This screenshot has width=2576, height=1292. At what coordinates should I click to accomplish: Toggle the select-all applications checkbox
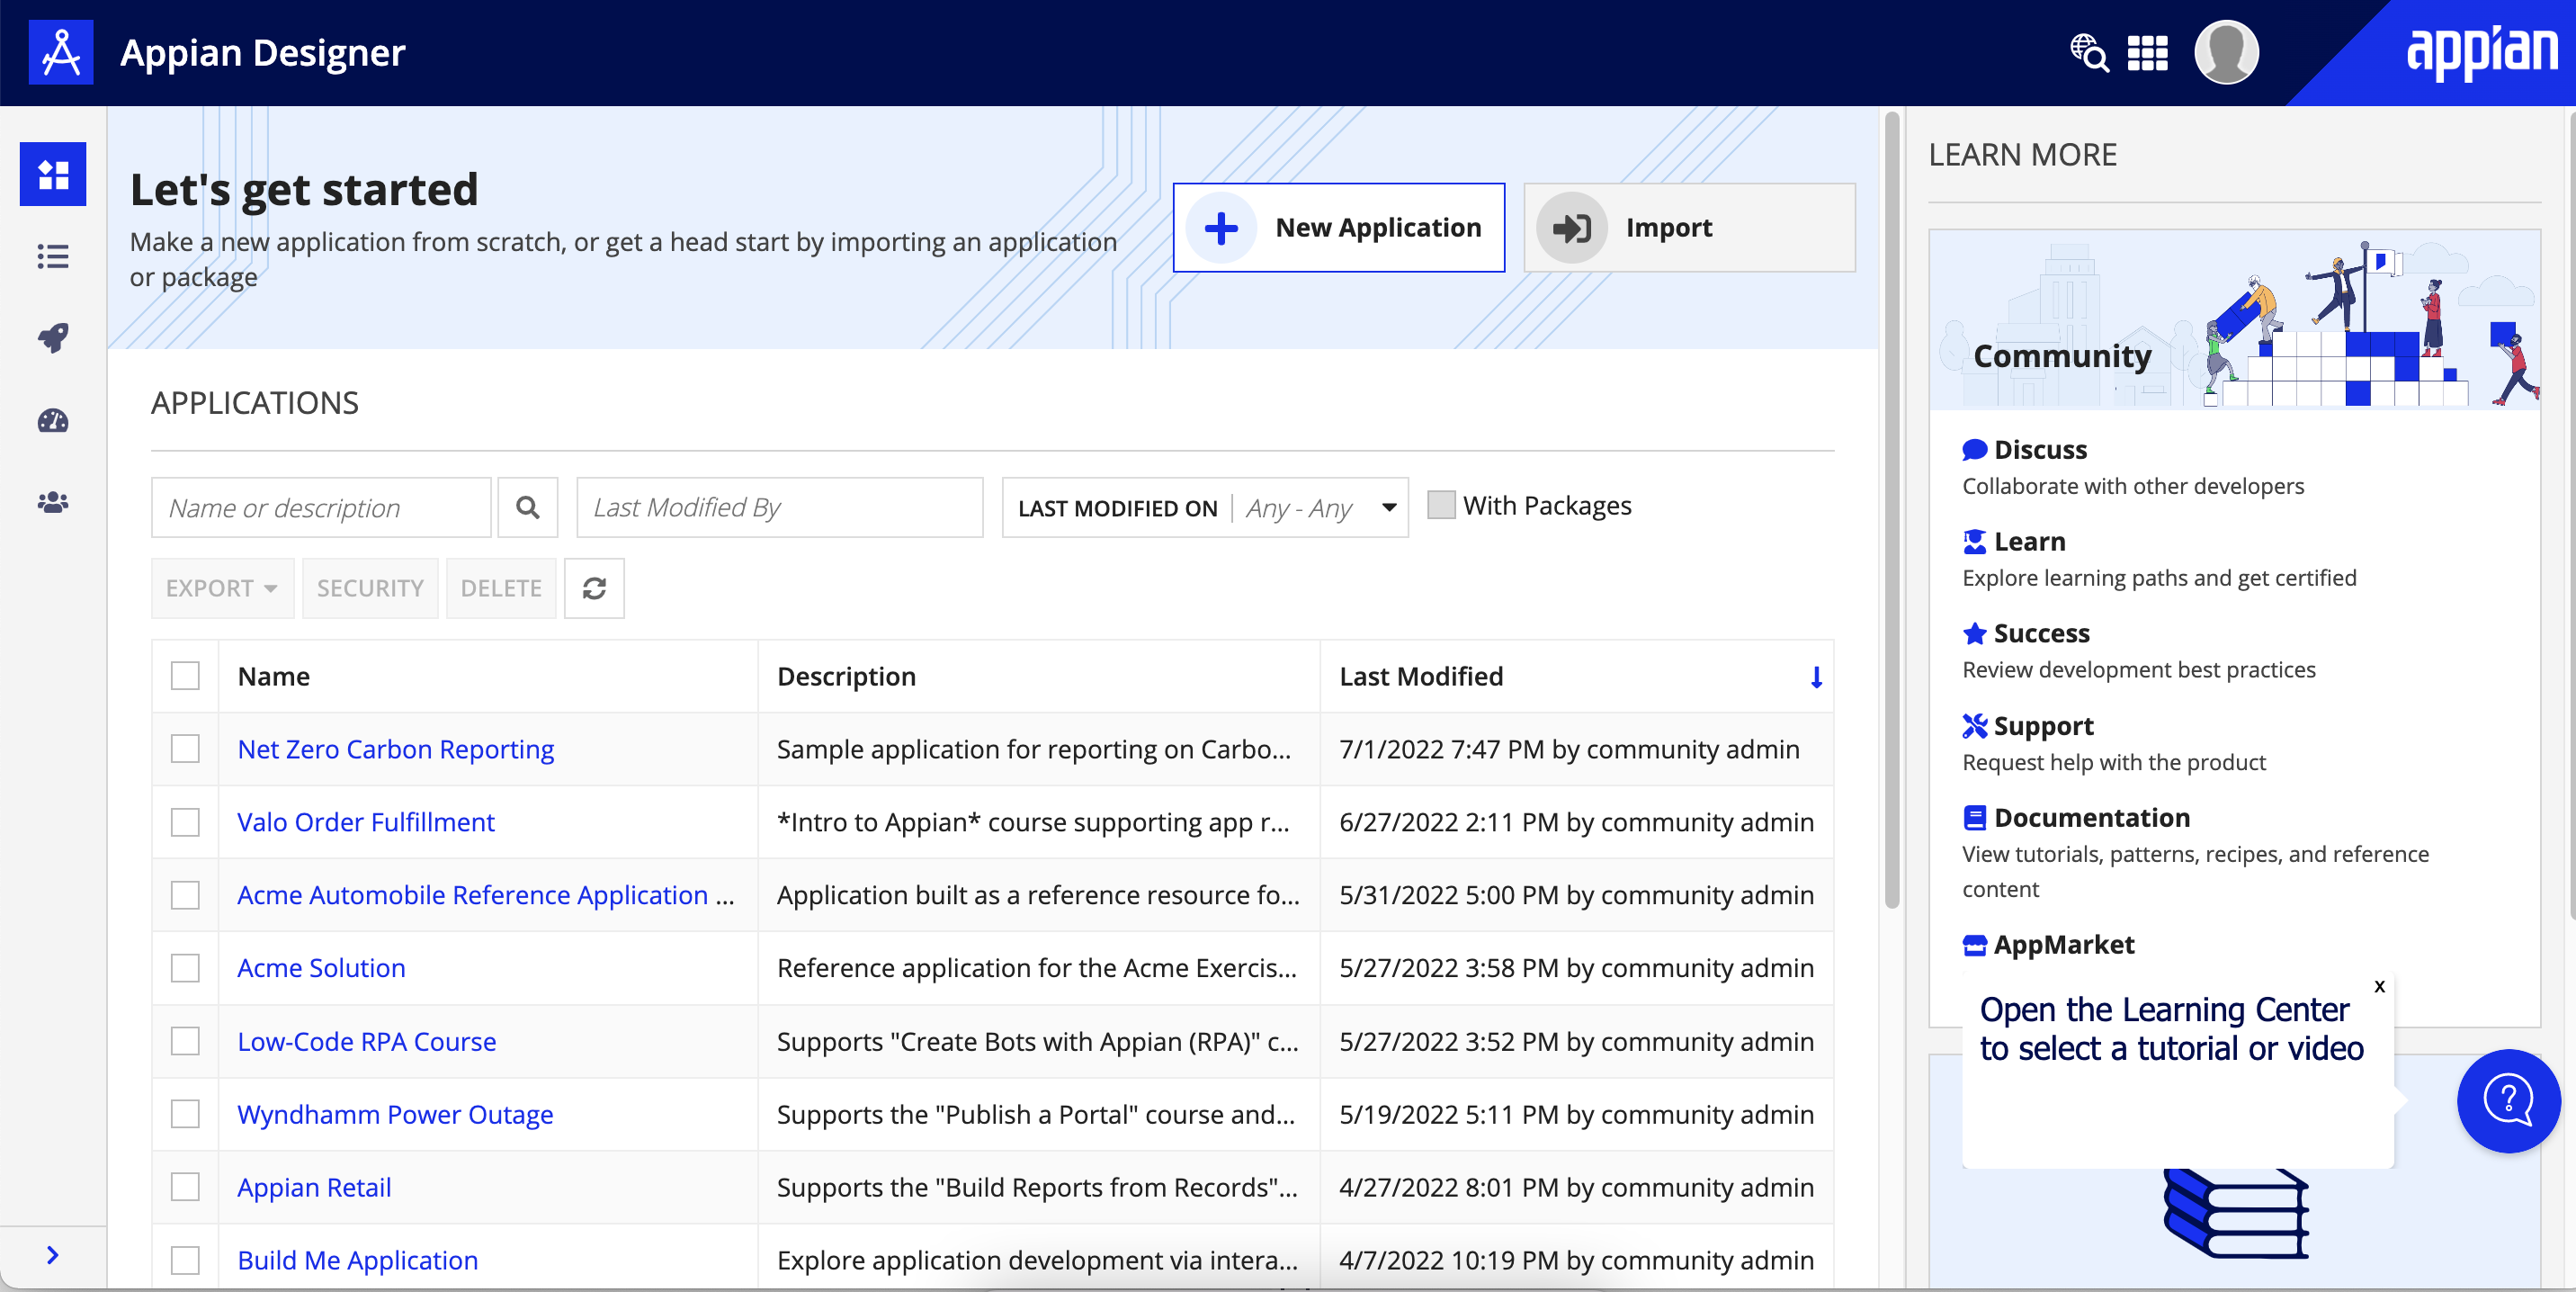185,677
